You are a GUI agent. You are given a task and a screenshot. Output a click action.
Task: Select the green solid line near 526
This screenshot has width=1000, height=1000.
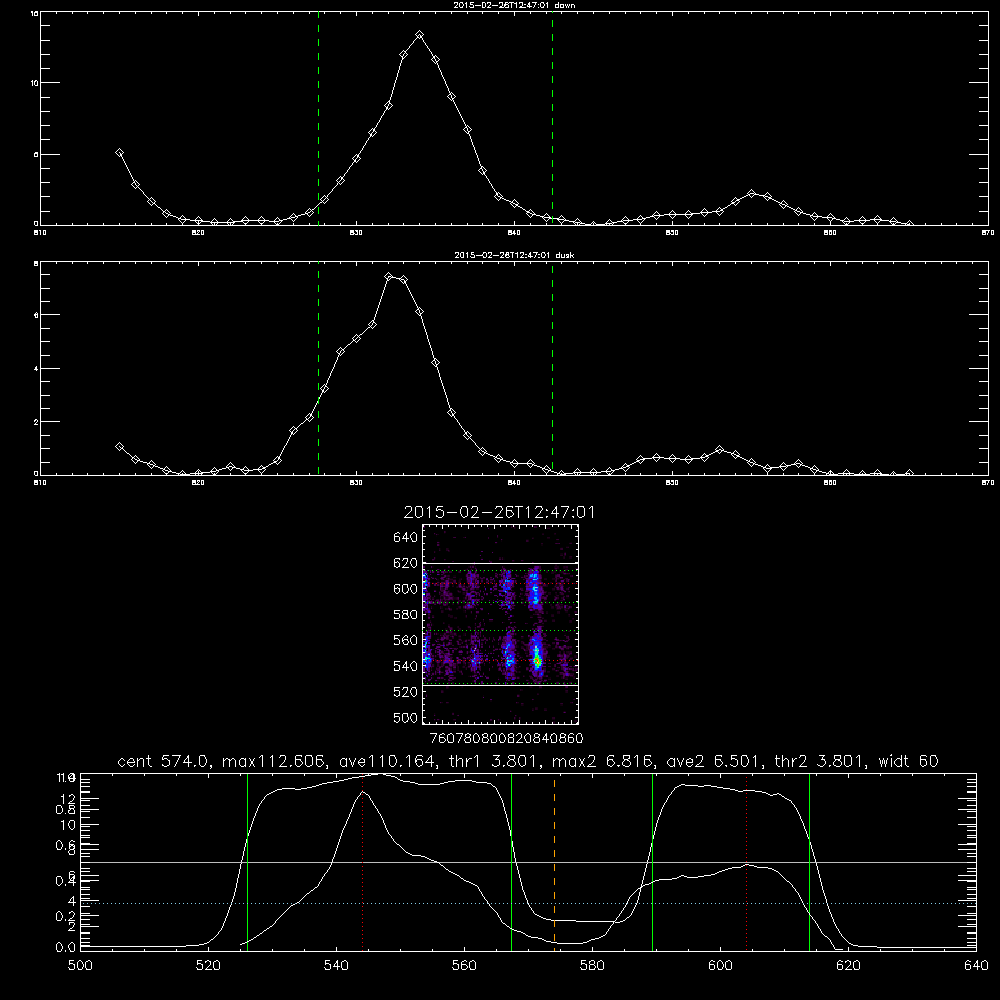tap(247, 861)
